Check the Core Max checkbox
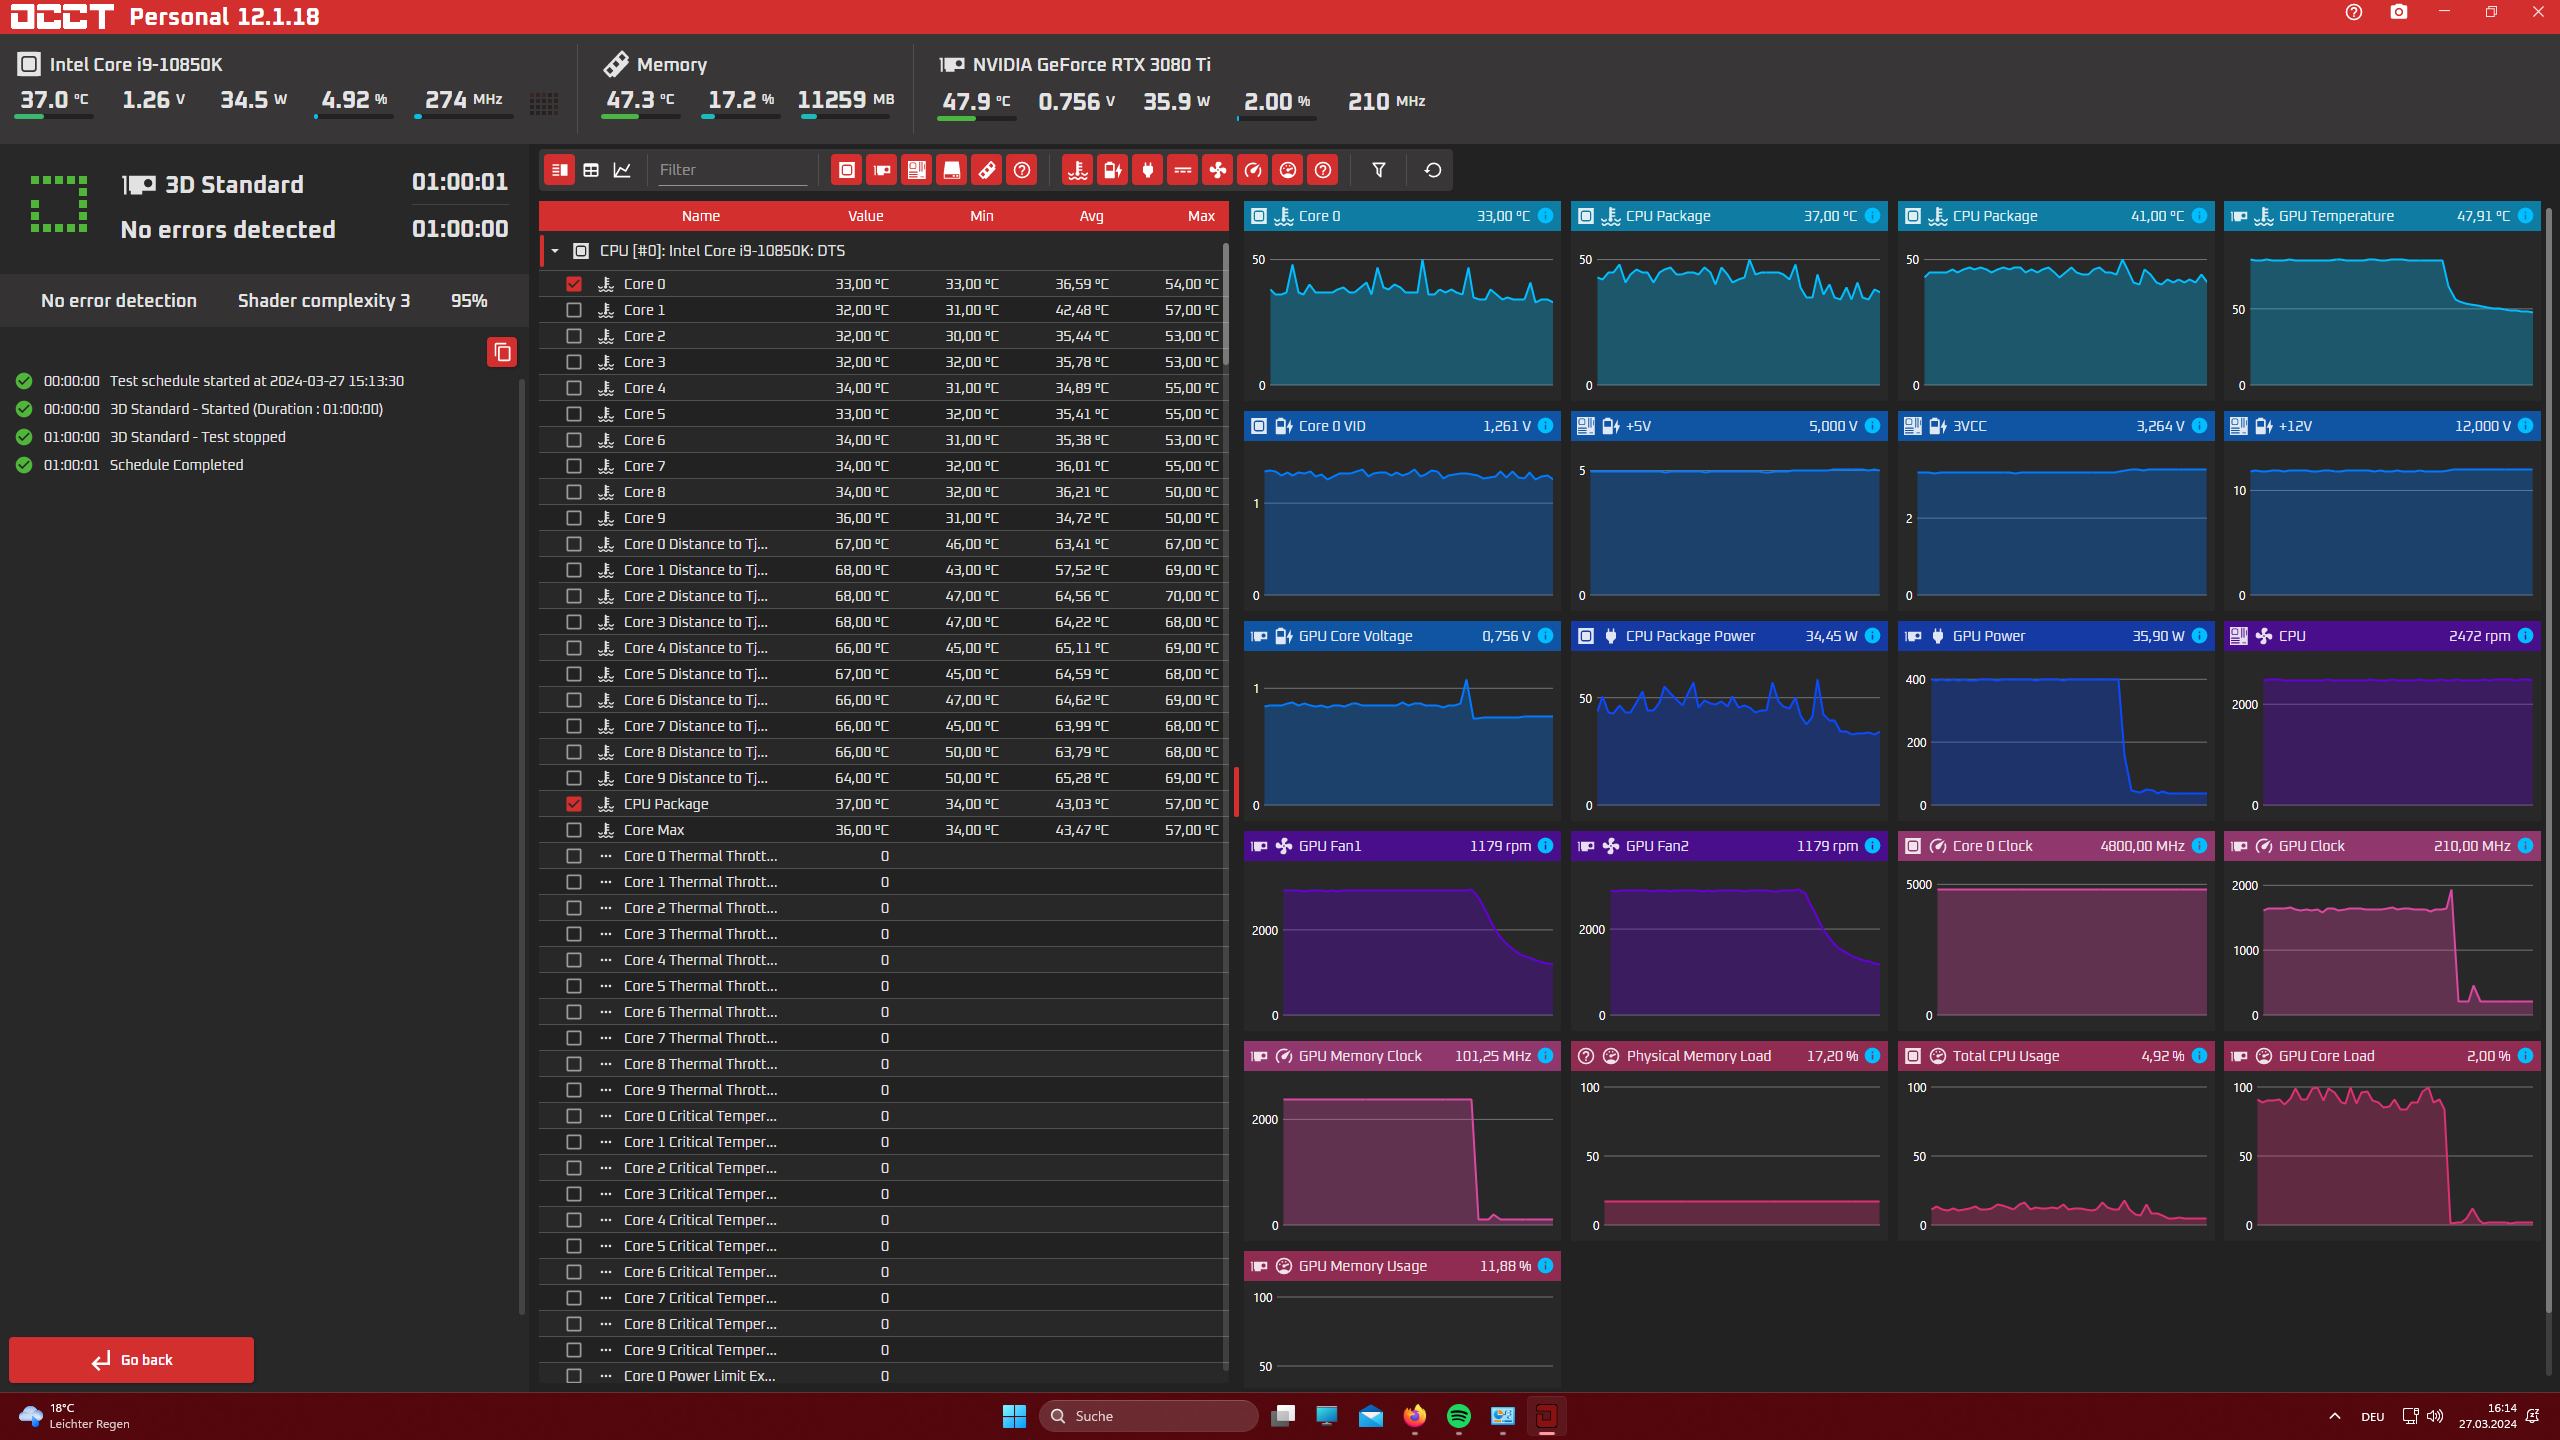 click(574, 830)
